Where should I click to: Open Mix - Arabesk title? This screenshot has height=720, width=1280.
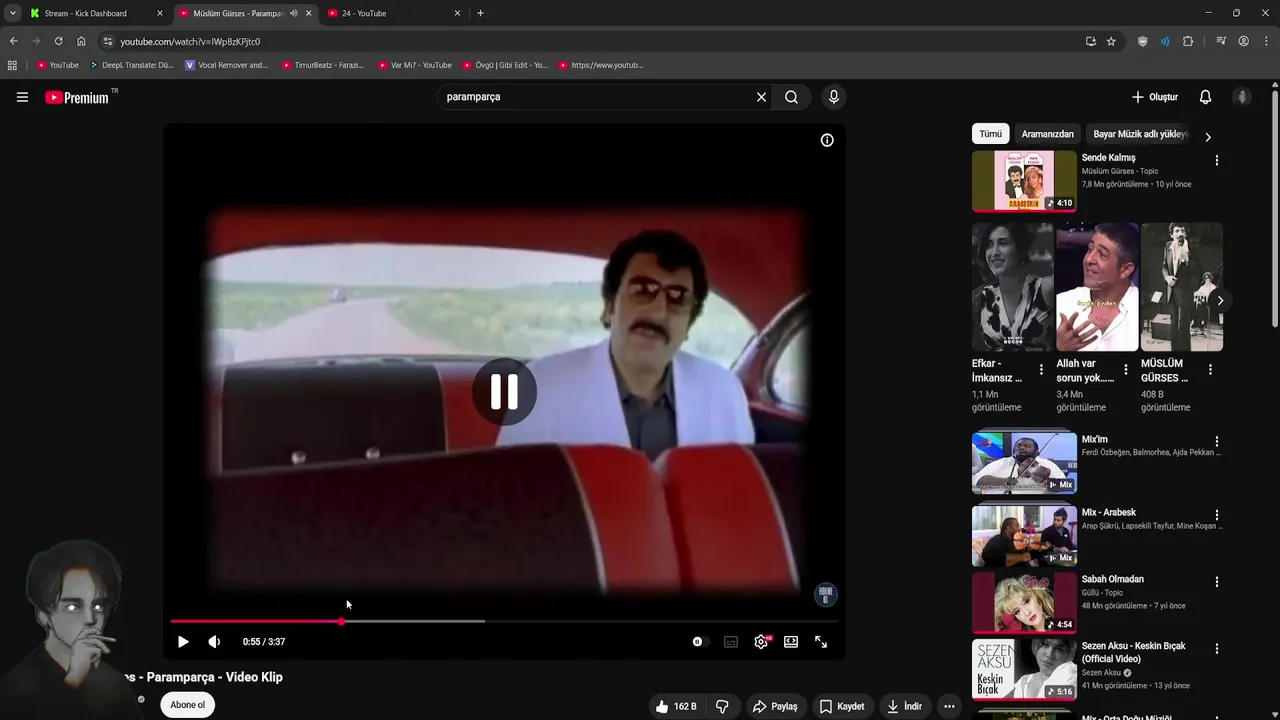1108,512
